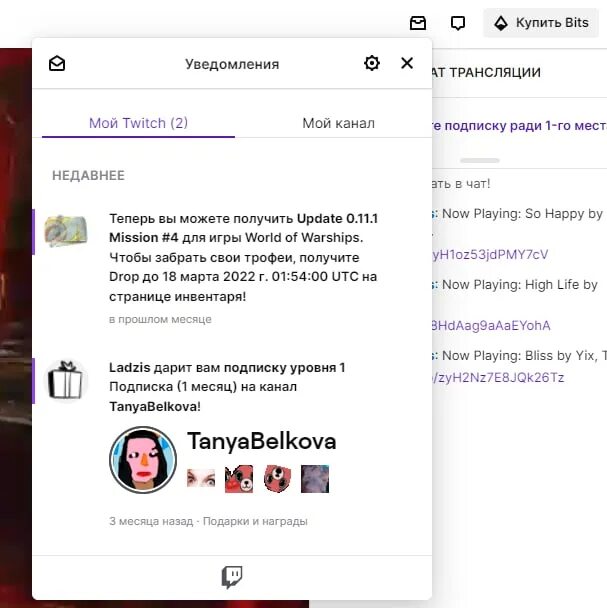Click the Twitch logo at panel bottom
This screenshot has width=607, height=608.
tap(232, 577)
